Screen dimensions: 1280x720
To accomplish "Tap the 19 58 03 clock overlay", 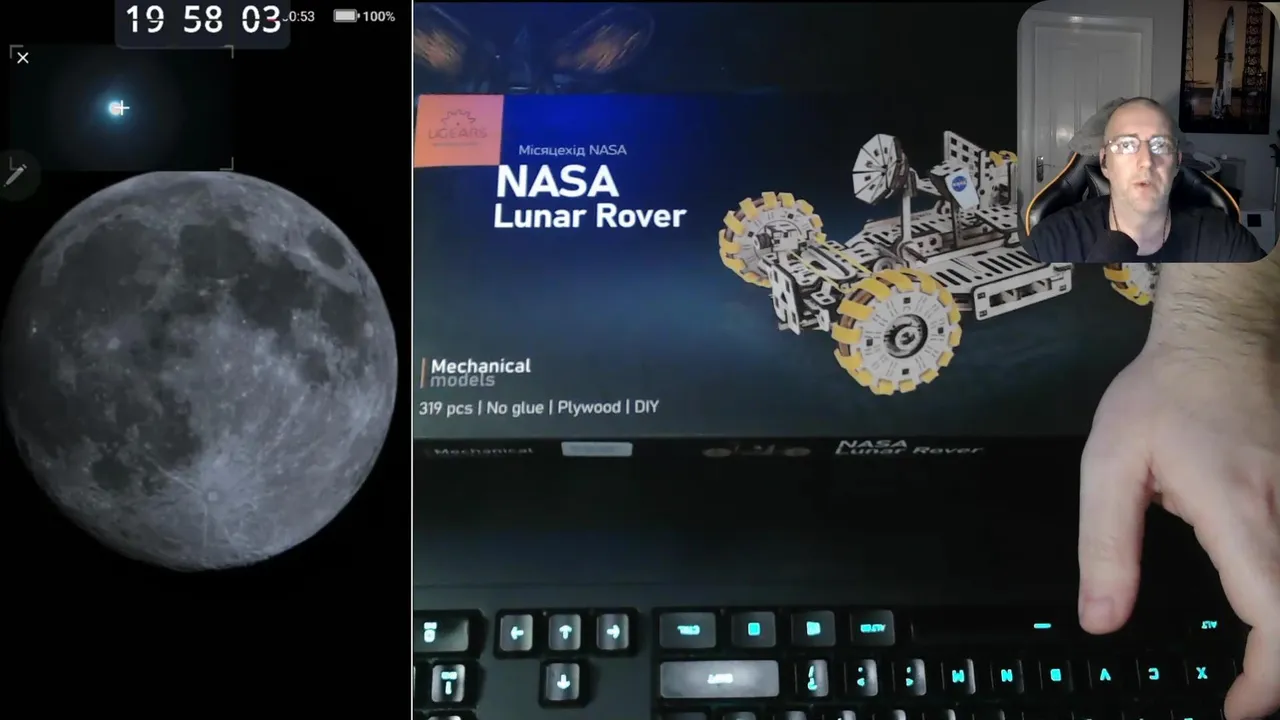I will pos(203,19).
